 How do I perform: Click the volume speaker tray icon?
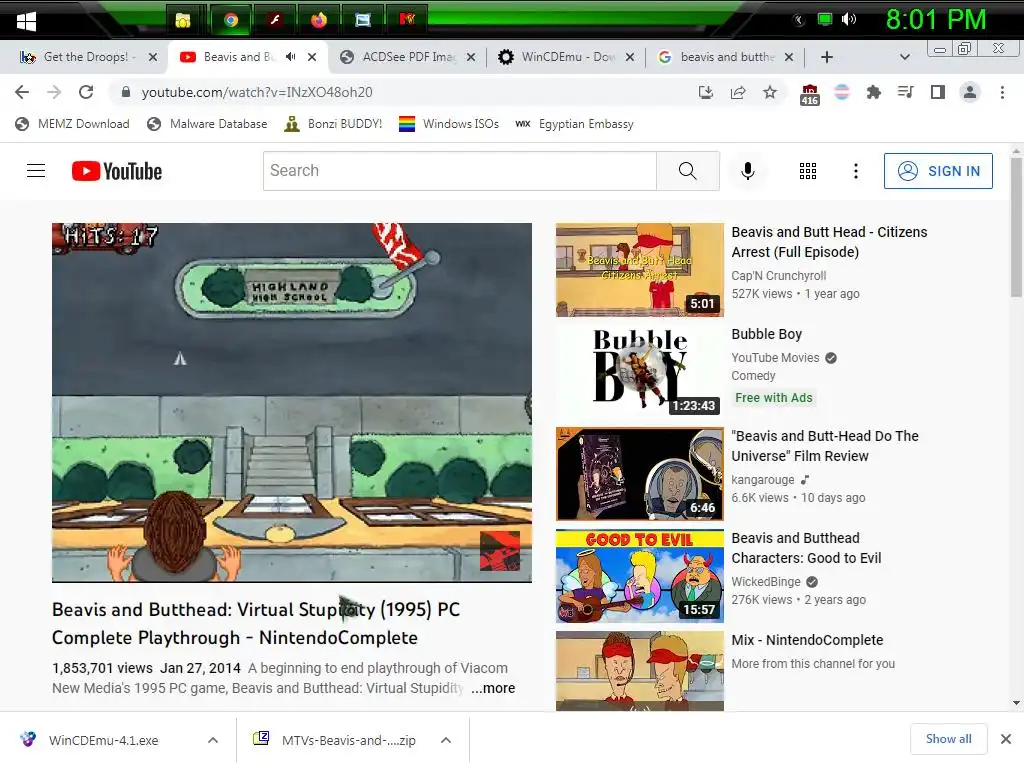[849, 20]
